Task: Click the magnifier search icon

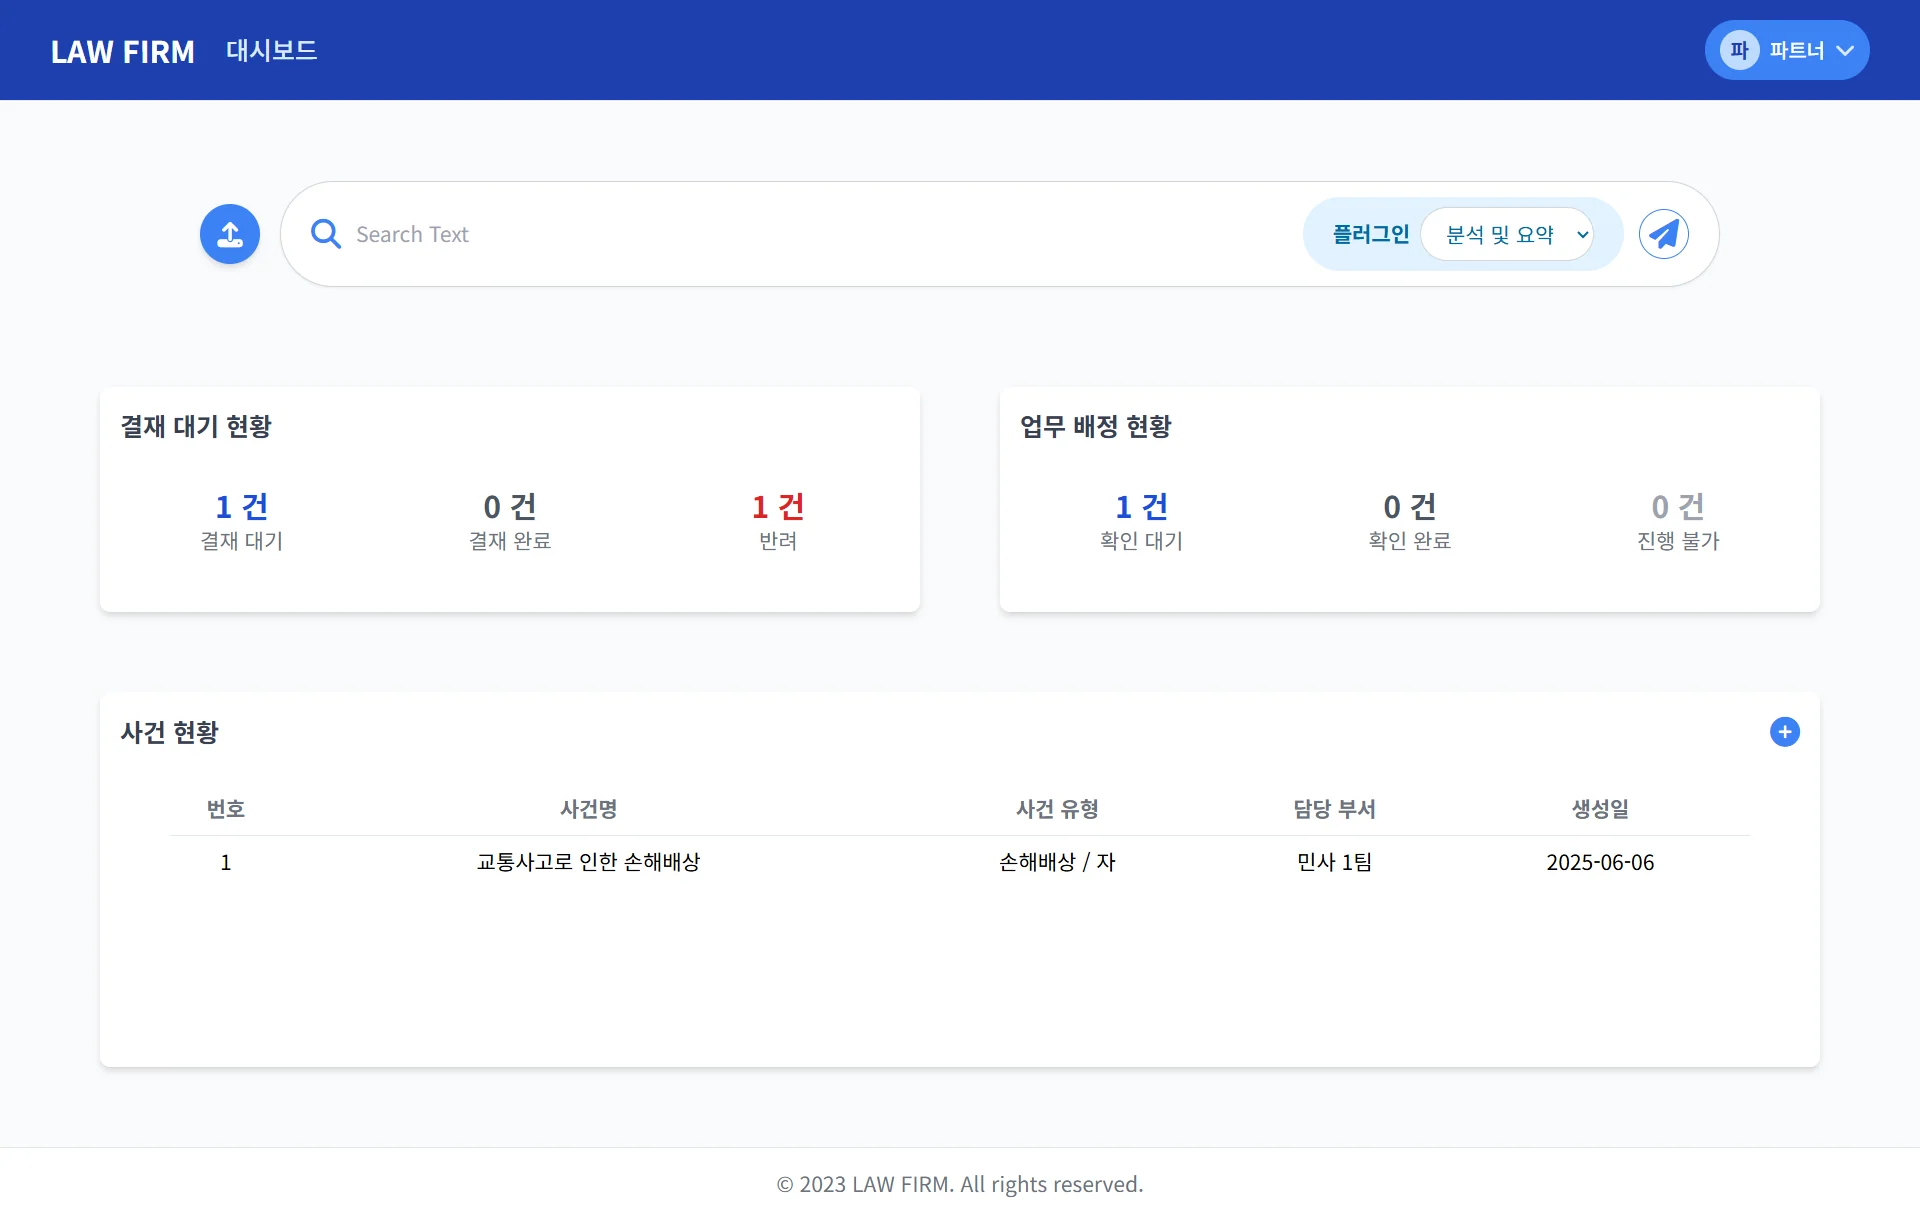Action: pyautogui.click(x=325, y=234)
